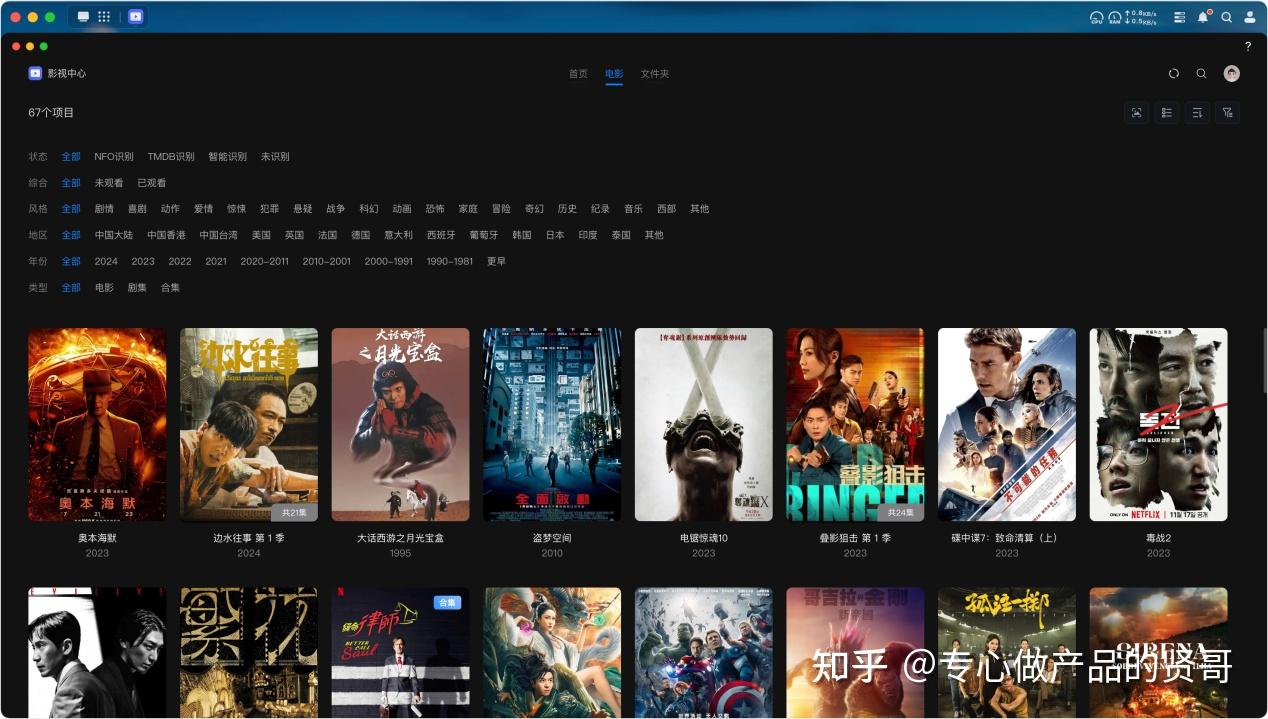1268x719 pixels.
Task: Filter year by 1990-1981
Action: pyautogui.click(x=450, y=261)
